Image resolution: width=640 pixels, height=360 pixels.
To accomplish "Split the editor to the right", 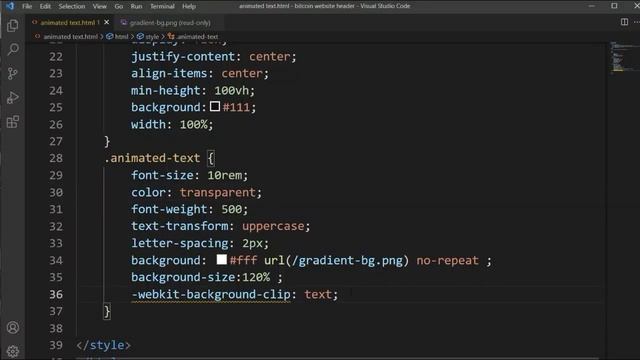I will point(624,22).
